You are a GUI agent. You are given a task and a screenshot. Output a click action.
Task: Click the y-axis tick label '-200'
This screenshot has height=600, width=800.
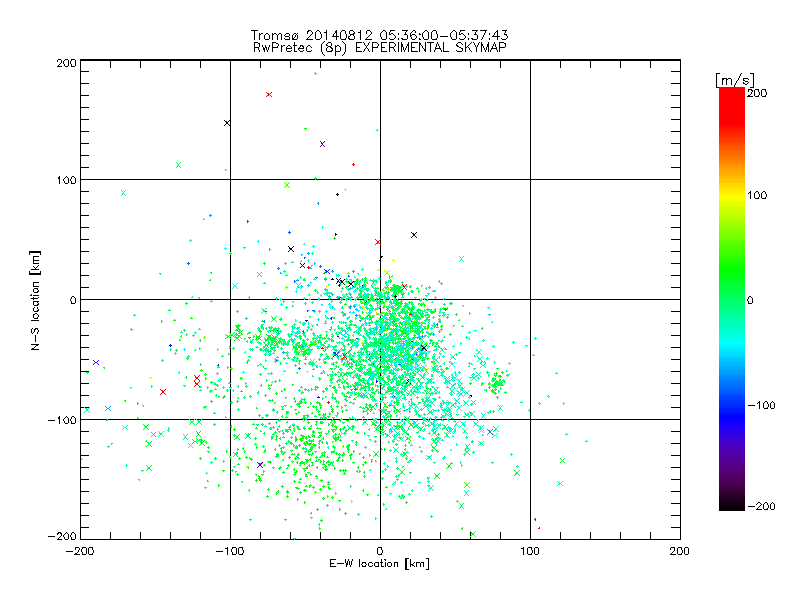tap(62, 536)
